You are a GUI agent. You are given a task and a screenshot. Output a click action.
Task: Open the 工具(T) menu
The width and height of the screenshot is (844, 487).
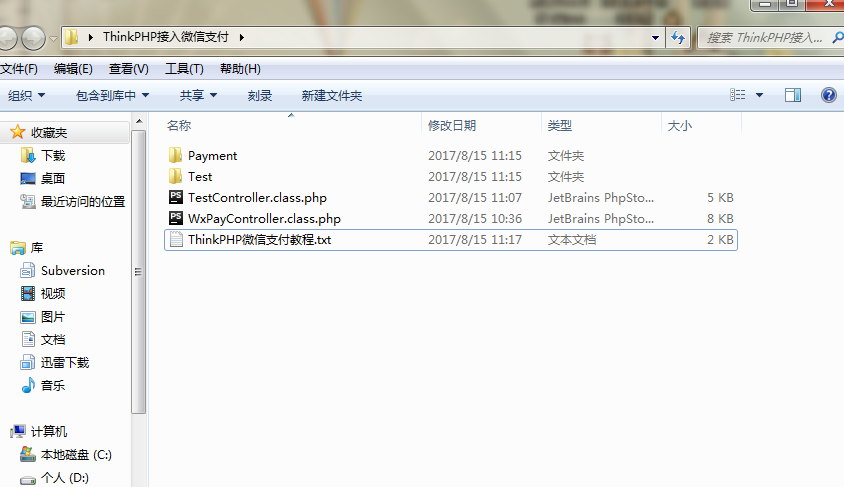coord(184,69)
